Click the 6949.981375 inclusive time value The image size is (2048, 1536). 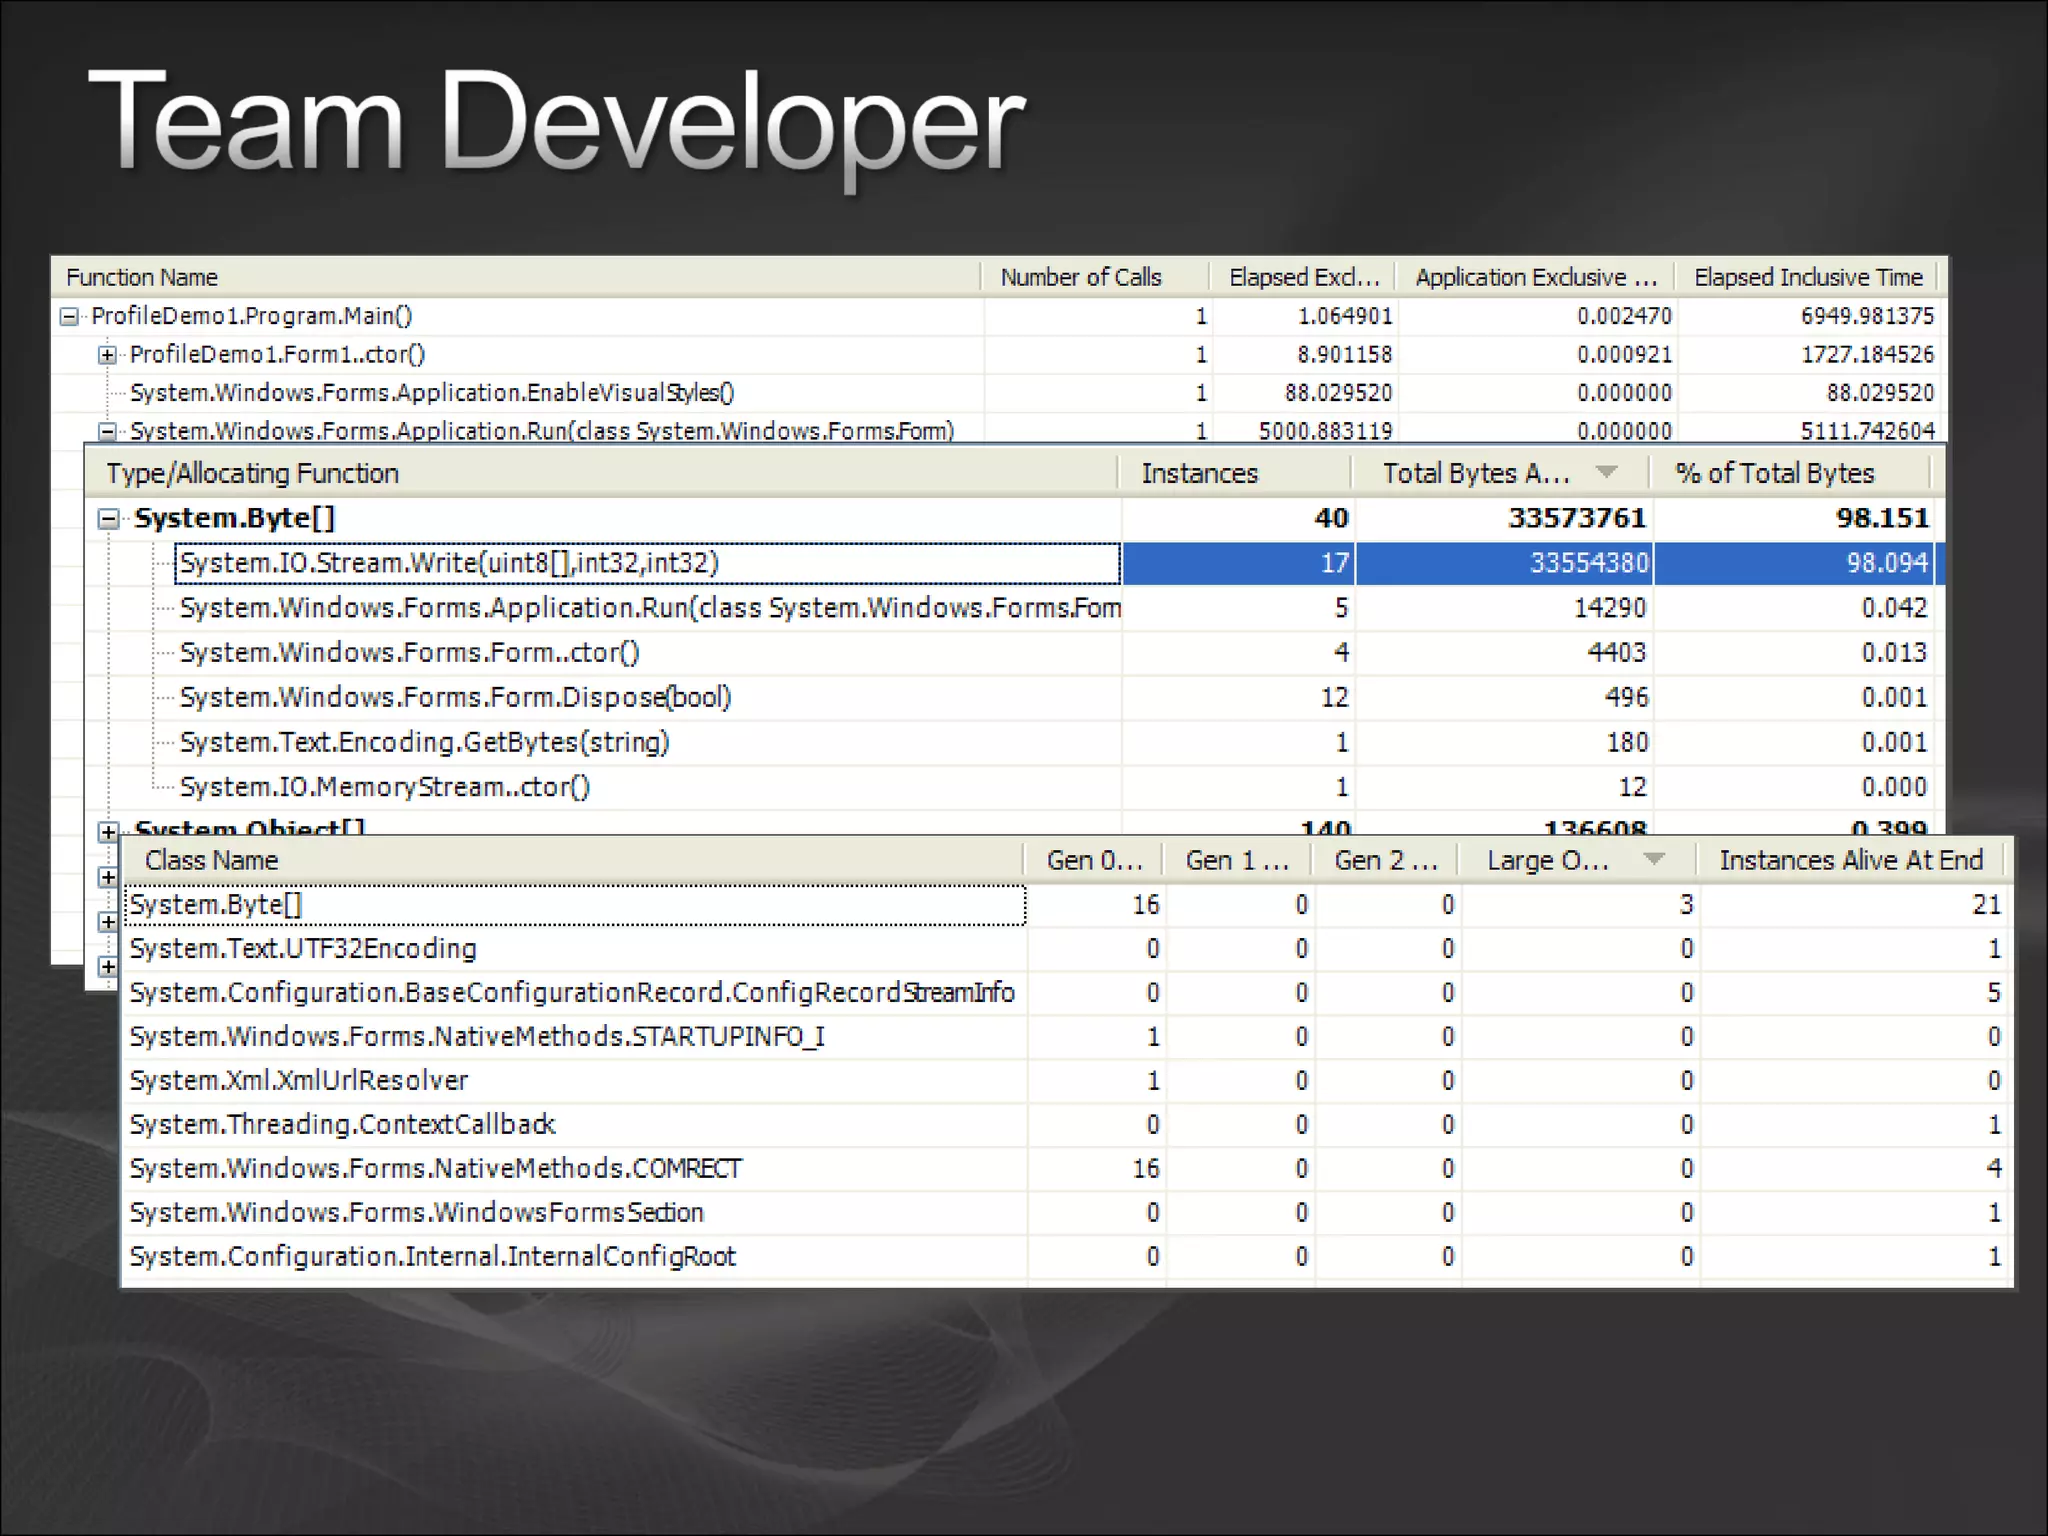click(1867, 317)
